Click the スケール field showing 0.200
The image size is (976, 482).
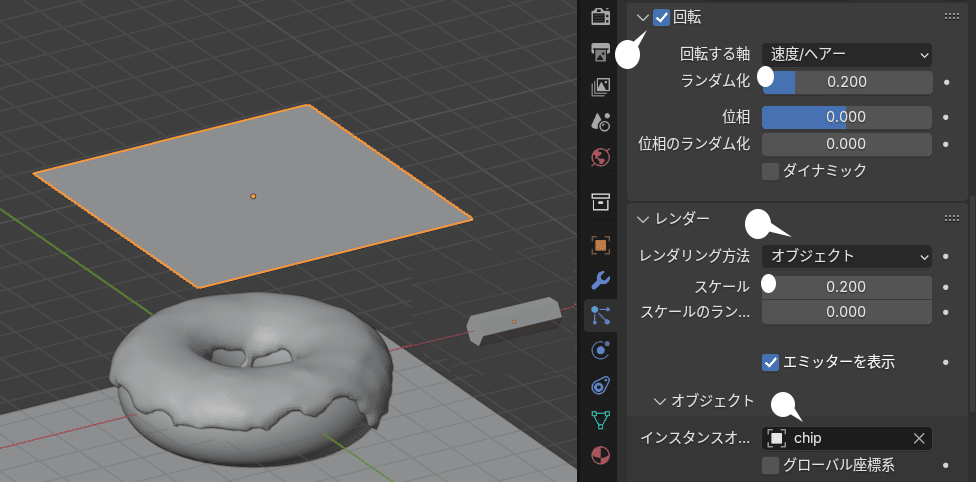[847, 287]
